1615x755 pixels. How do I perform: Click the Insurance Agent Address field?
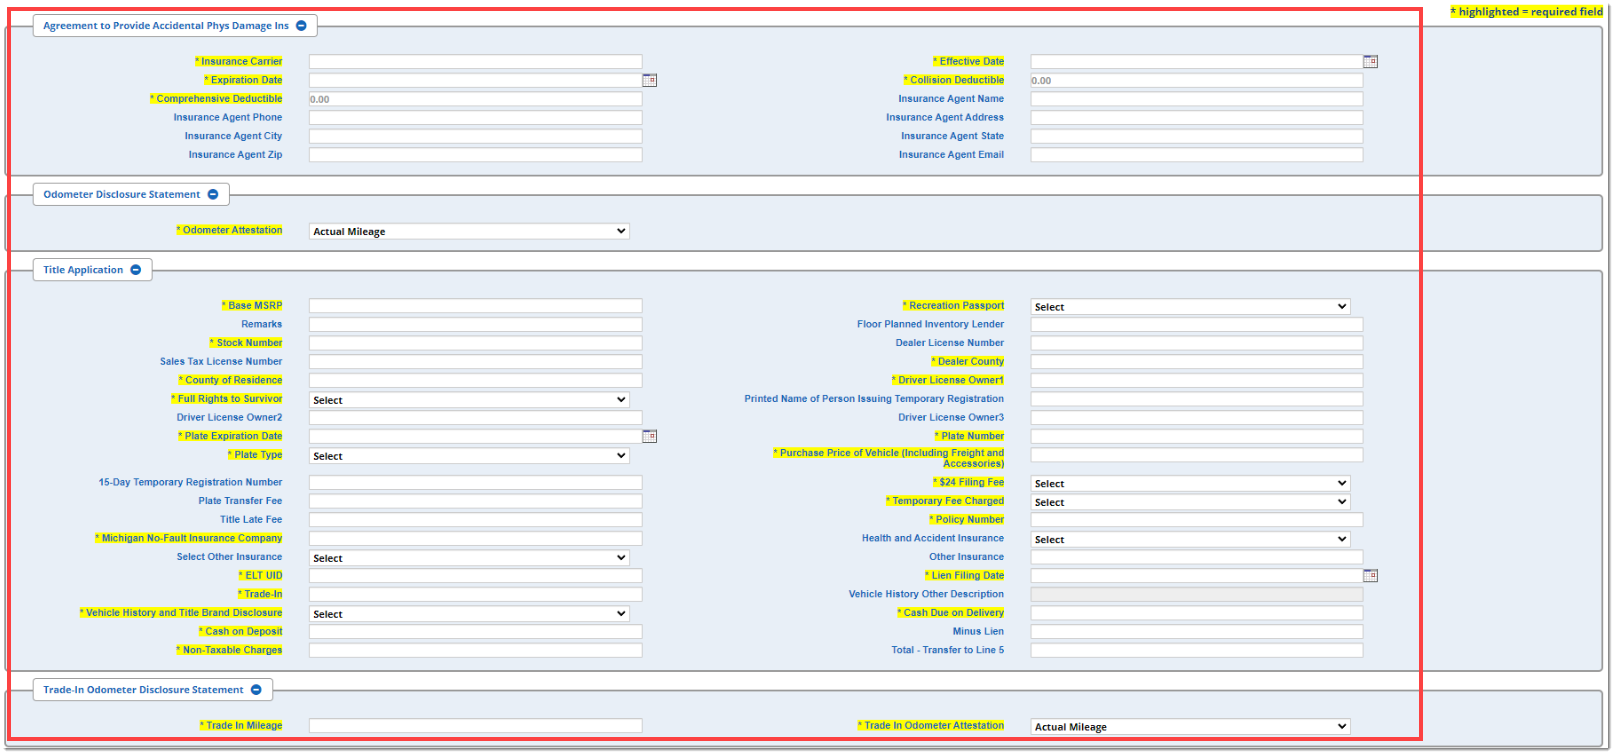pyautogui.click(x=1197, y=118)
